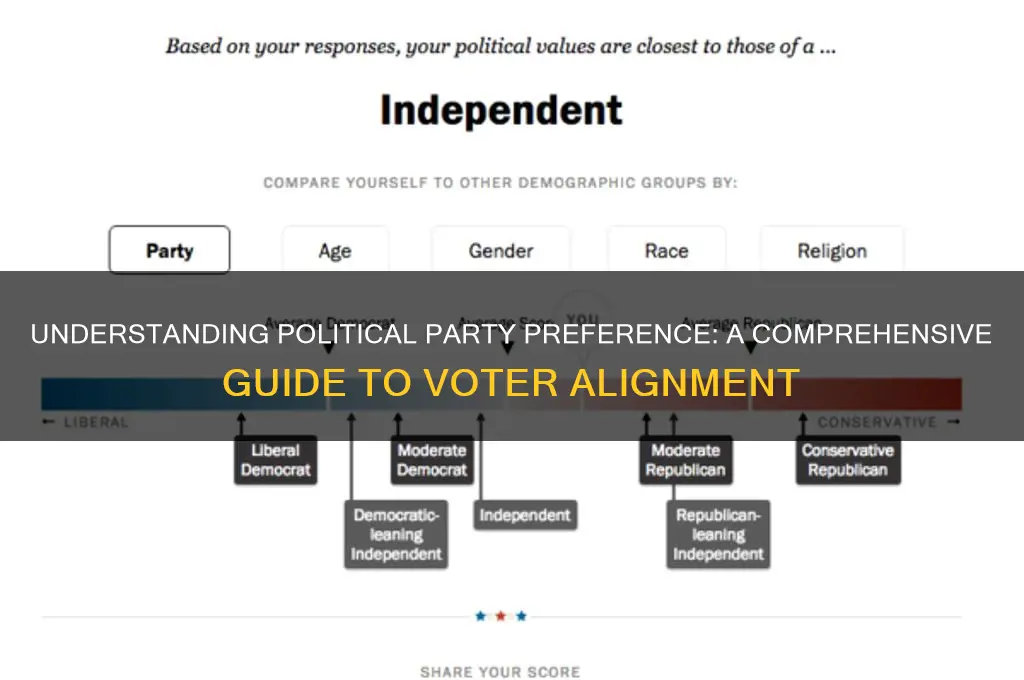1024x680 pixels.
Task: Open the Moderate Democrat category label
Action: click(432, 459)
